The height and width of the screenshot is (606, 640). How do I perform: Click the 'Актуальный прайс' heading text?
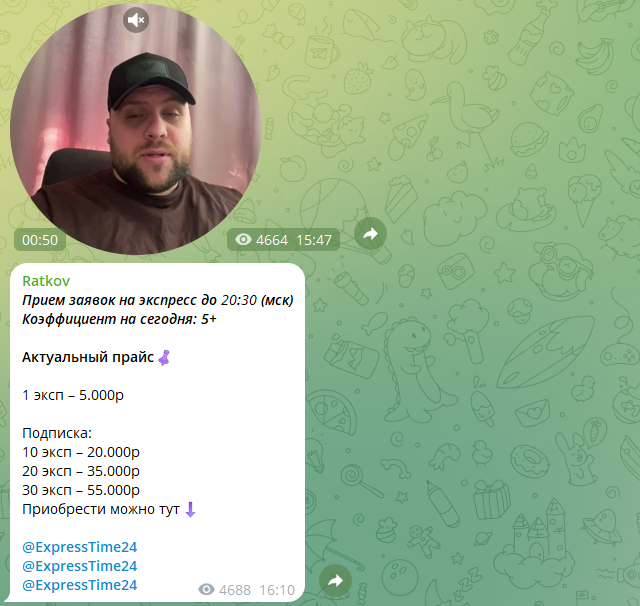88,357
